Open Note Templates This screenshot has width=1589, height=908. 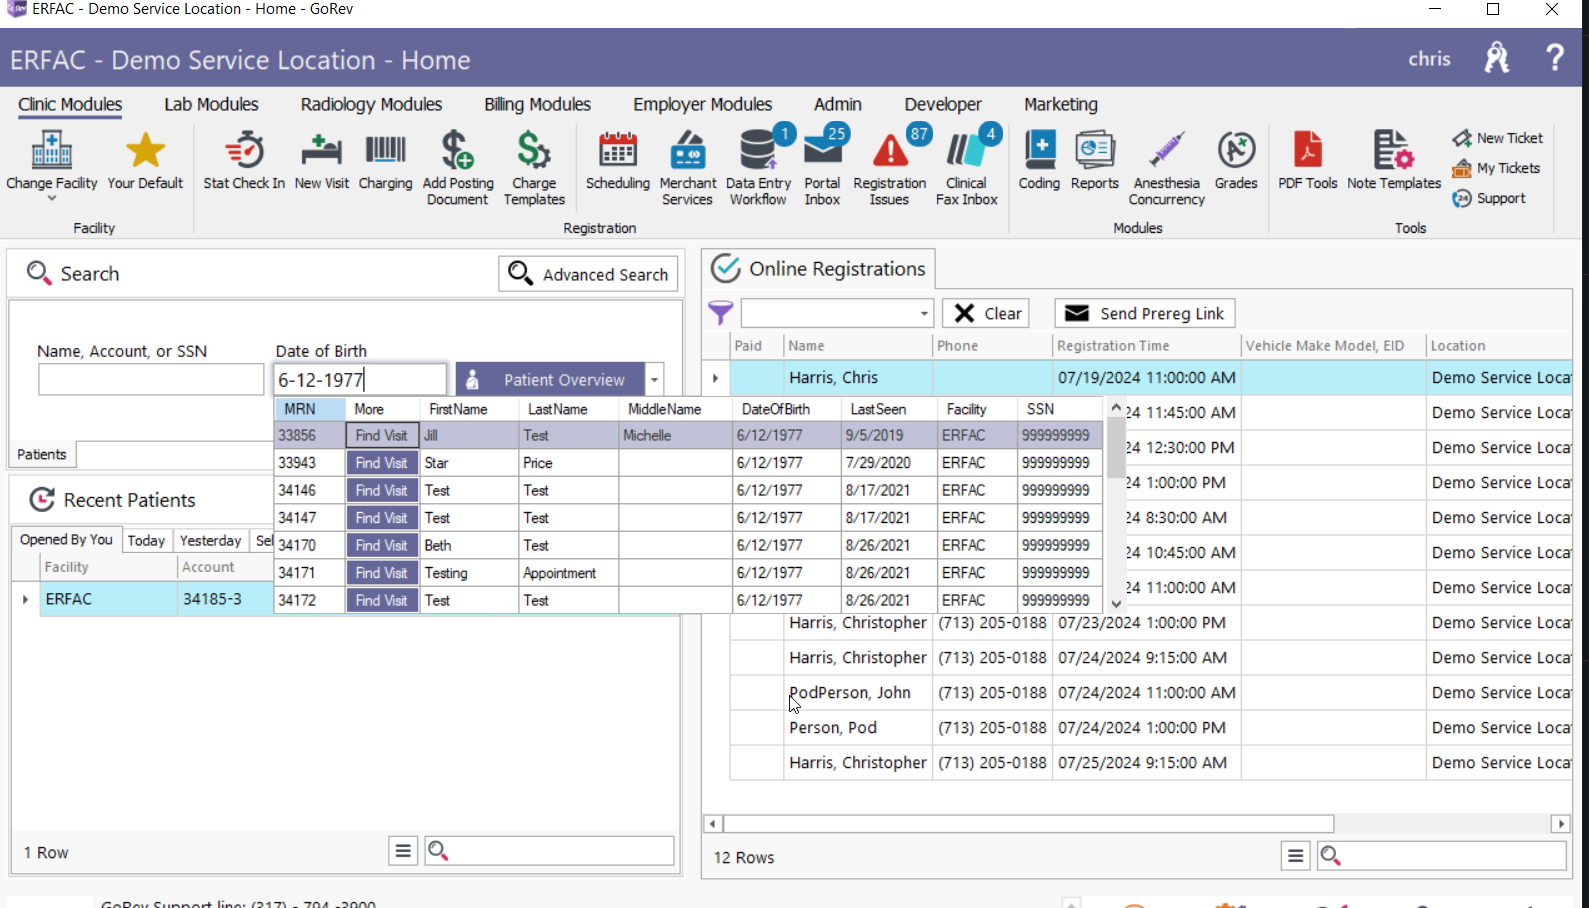pos(1393,160)
